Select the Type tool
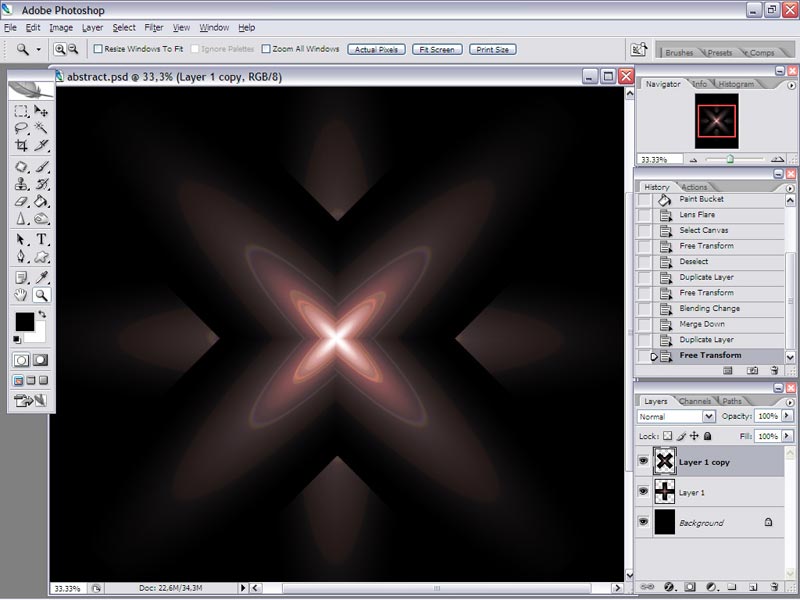Image resolution: width=800 pixels, height=600 pixels. tap(41, 239)
